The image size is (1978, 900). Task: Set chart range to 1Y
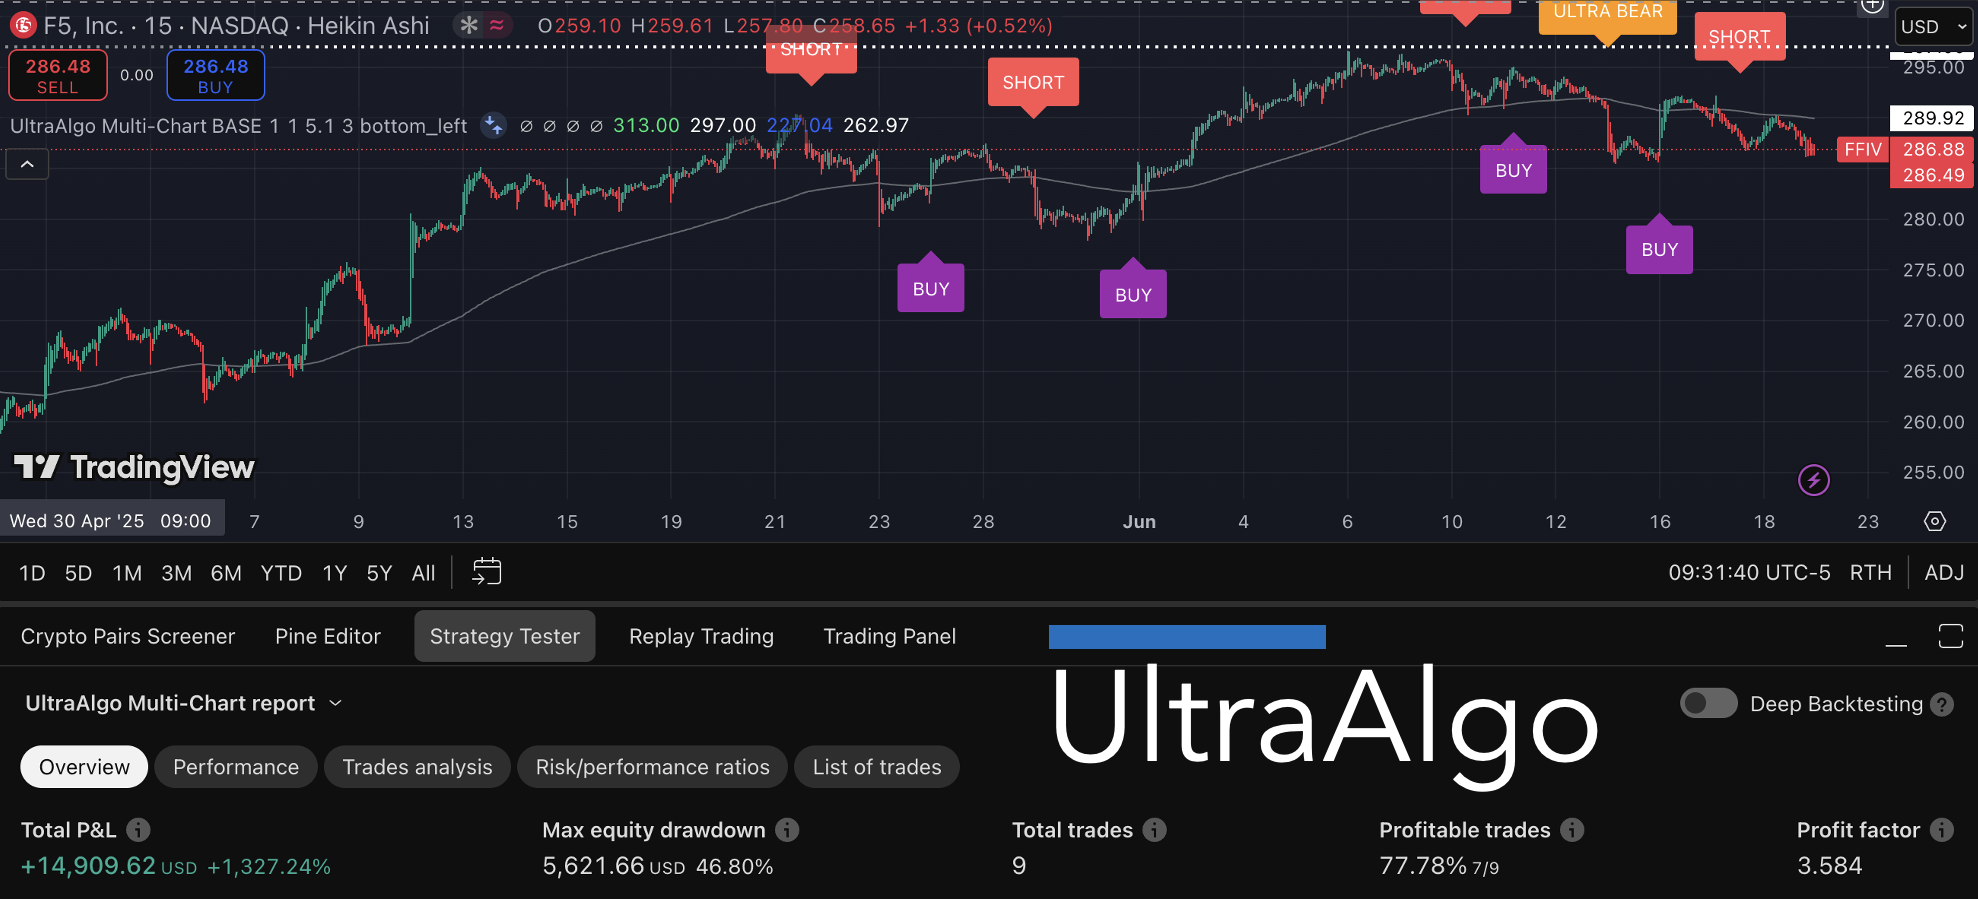click(335, 573)
